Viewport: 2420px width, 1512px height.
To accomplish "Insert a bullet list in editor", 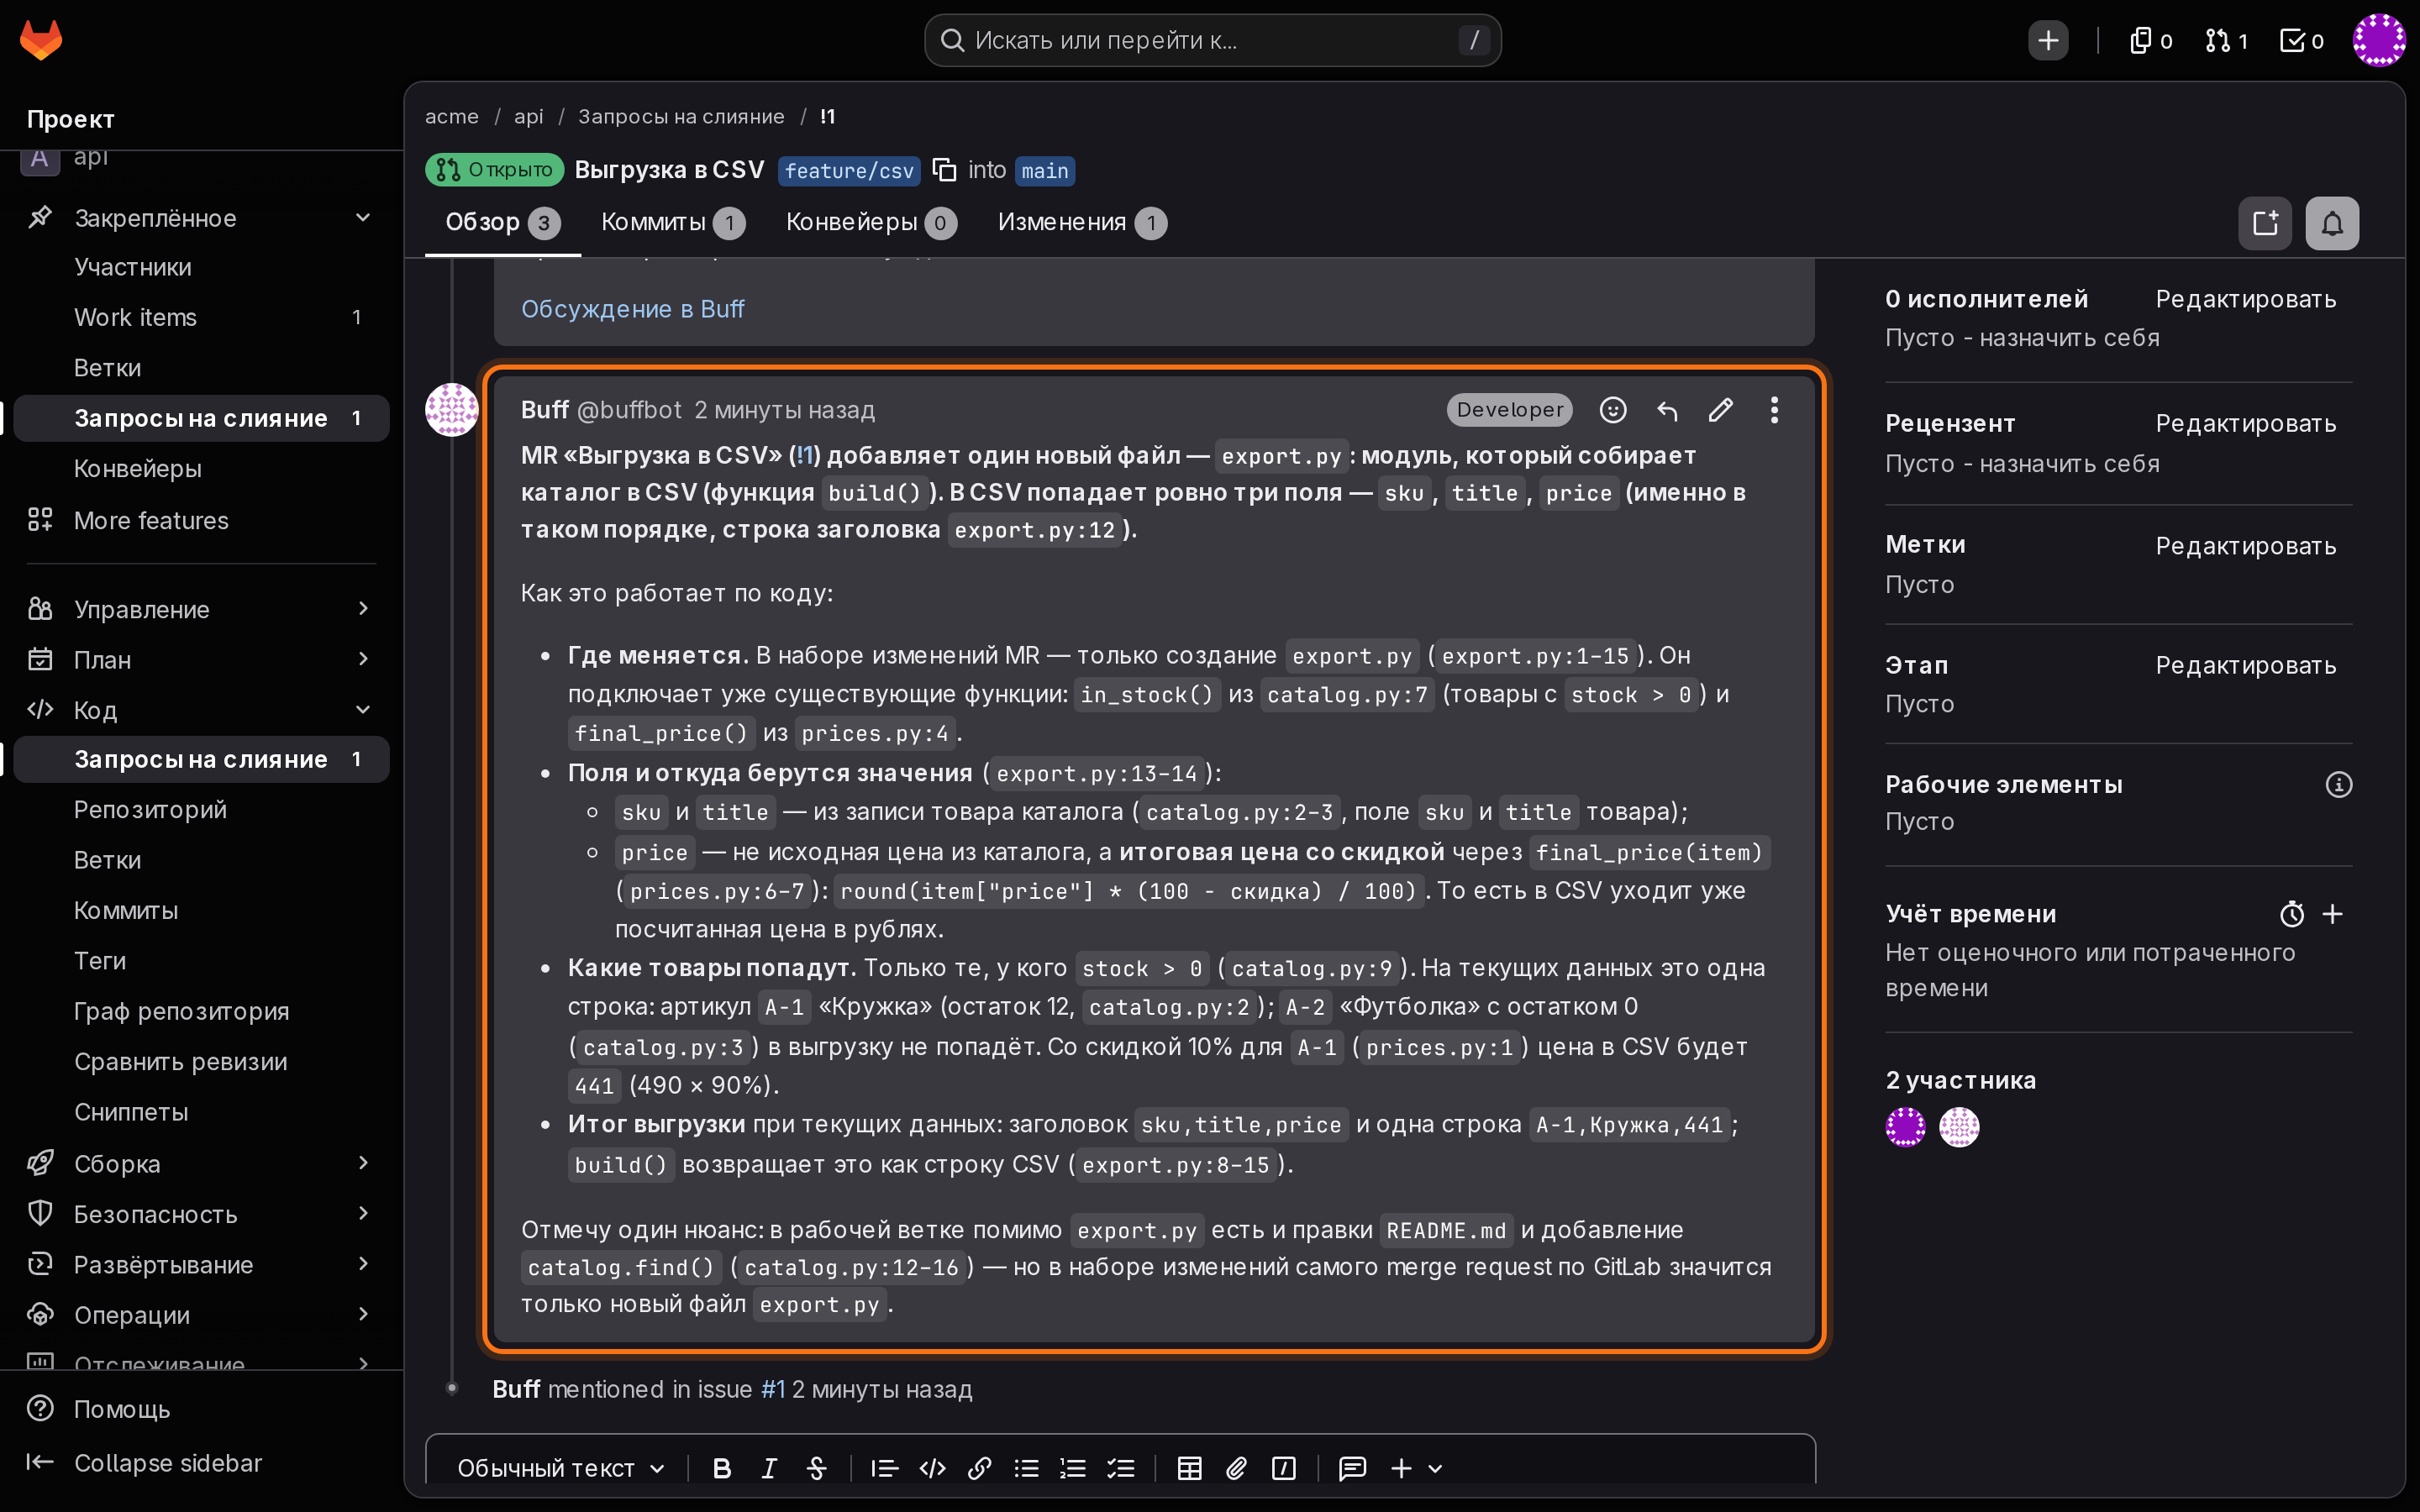I will (1026, 1468).
